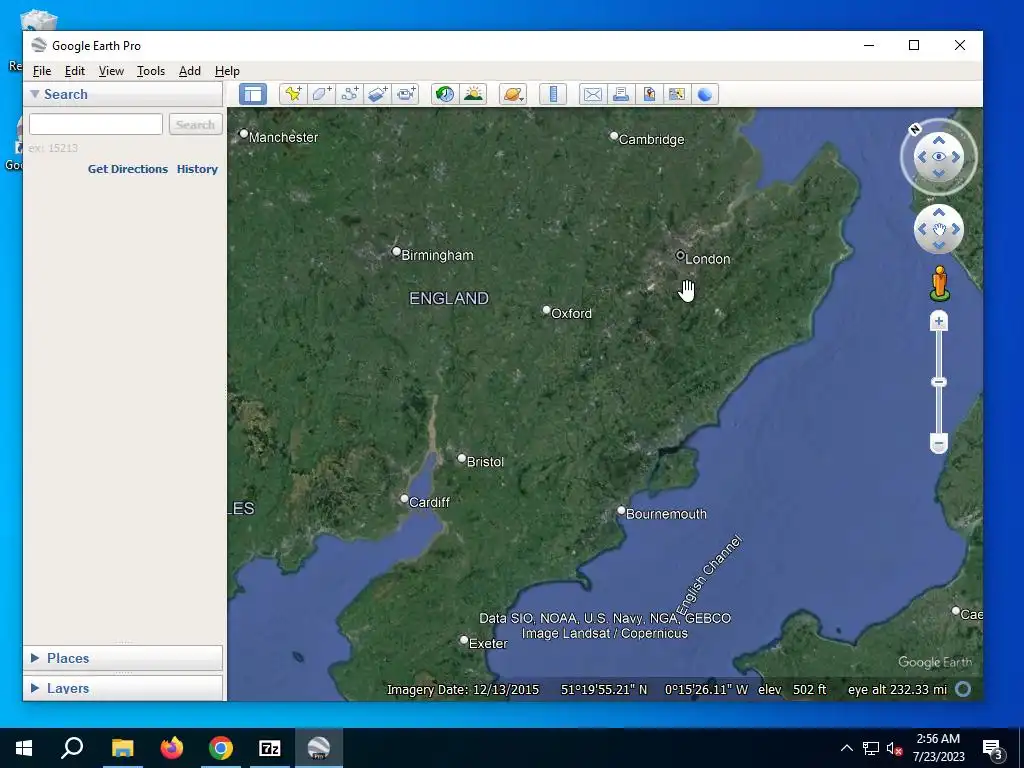Open the Edit menu
Viewport: 1024px width, 768px height.
coord(74,71)
